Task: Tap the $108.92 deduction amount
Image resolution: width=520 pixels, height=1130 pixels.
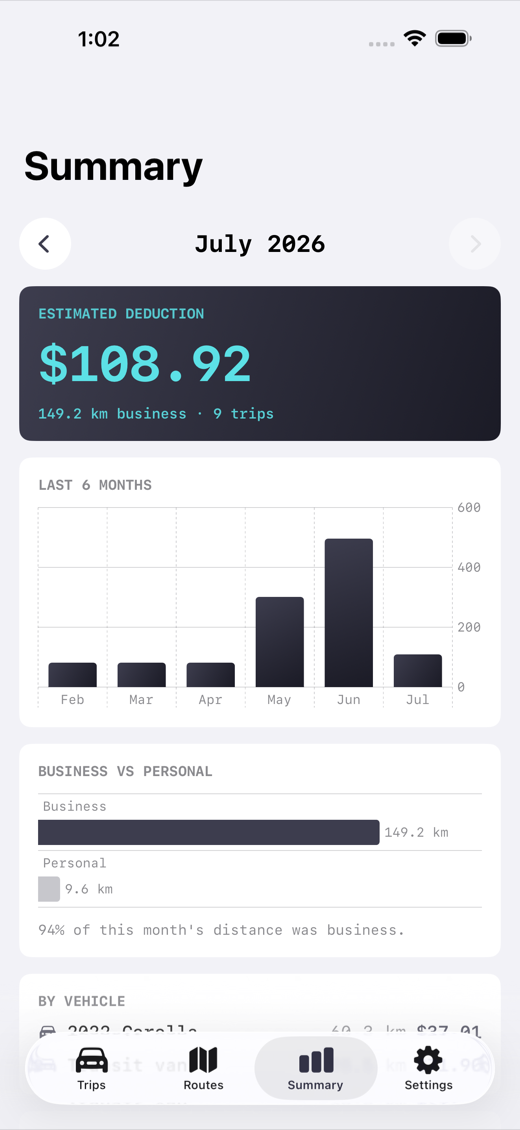Action: 145,364
